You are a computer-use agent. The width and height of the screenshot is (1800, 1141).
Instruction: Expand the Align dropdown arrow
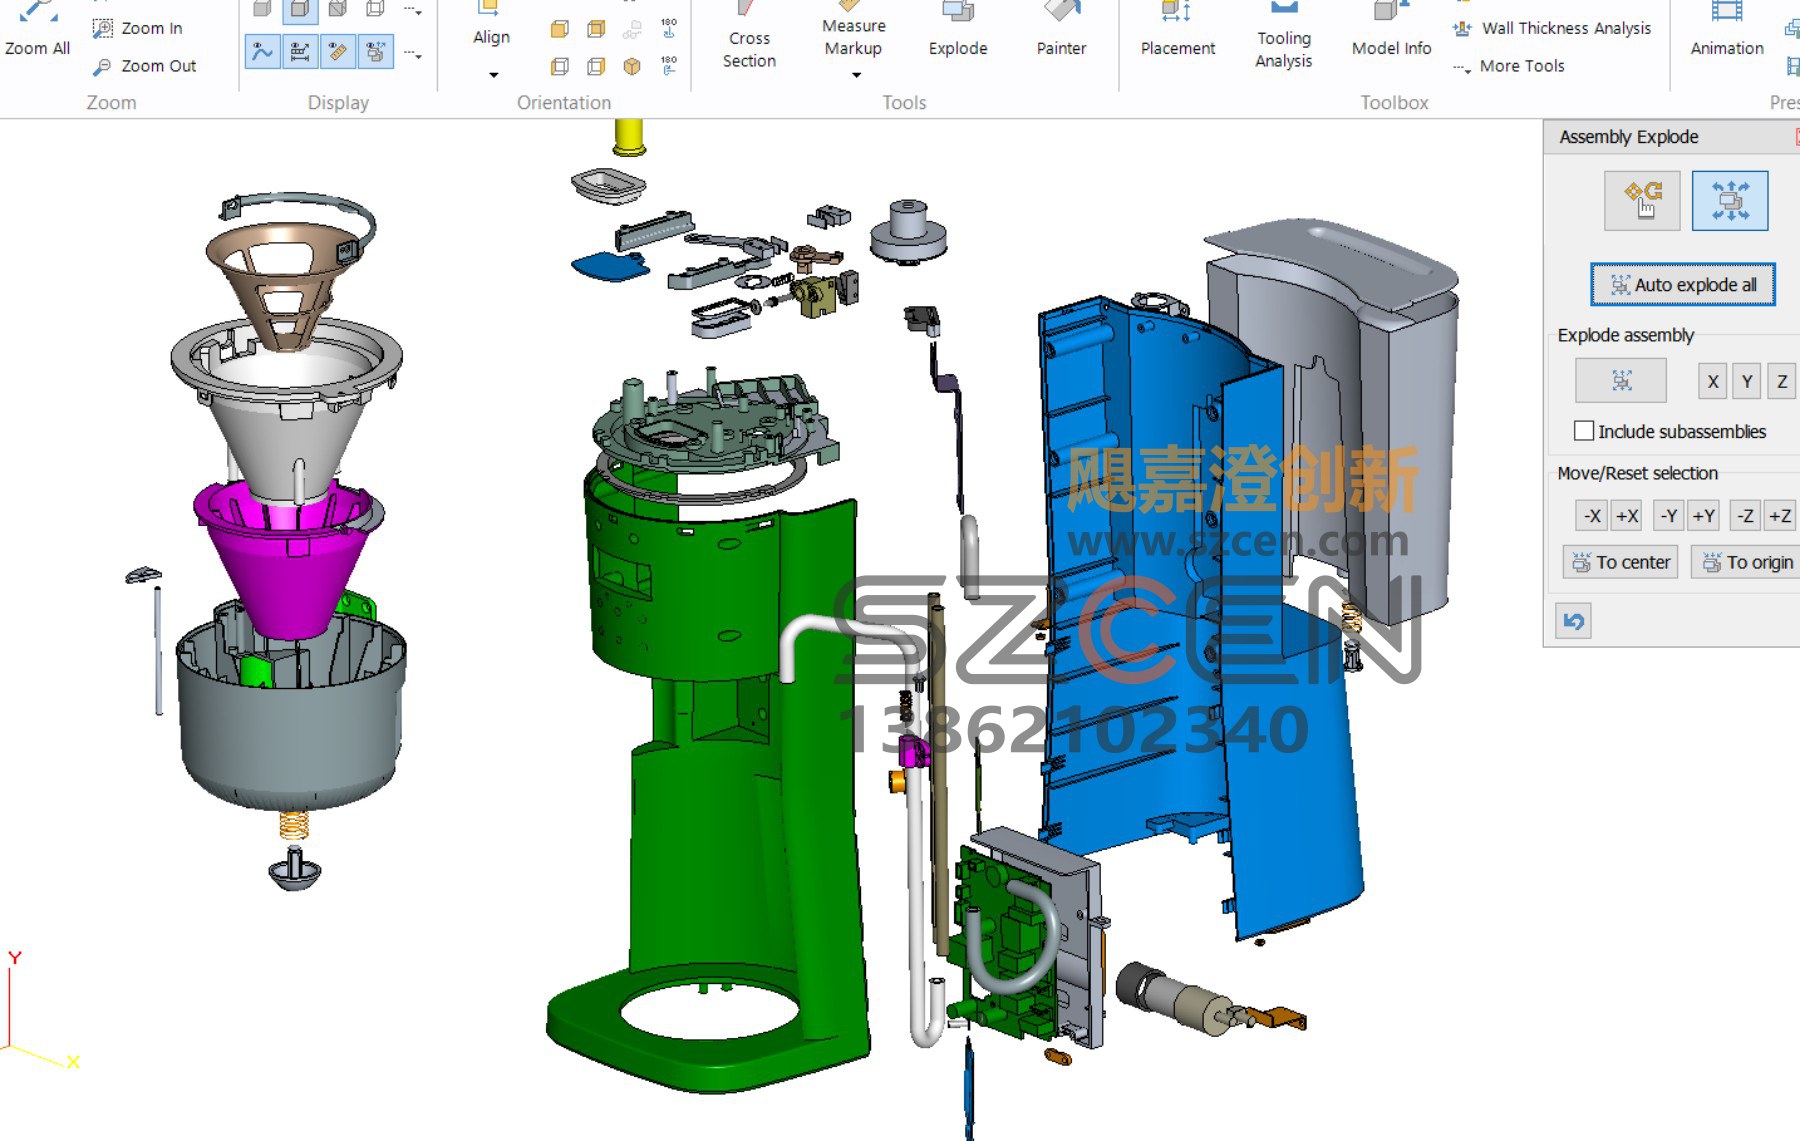pyautogui.click(x=493, y=75)
